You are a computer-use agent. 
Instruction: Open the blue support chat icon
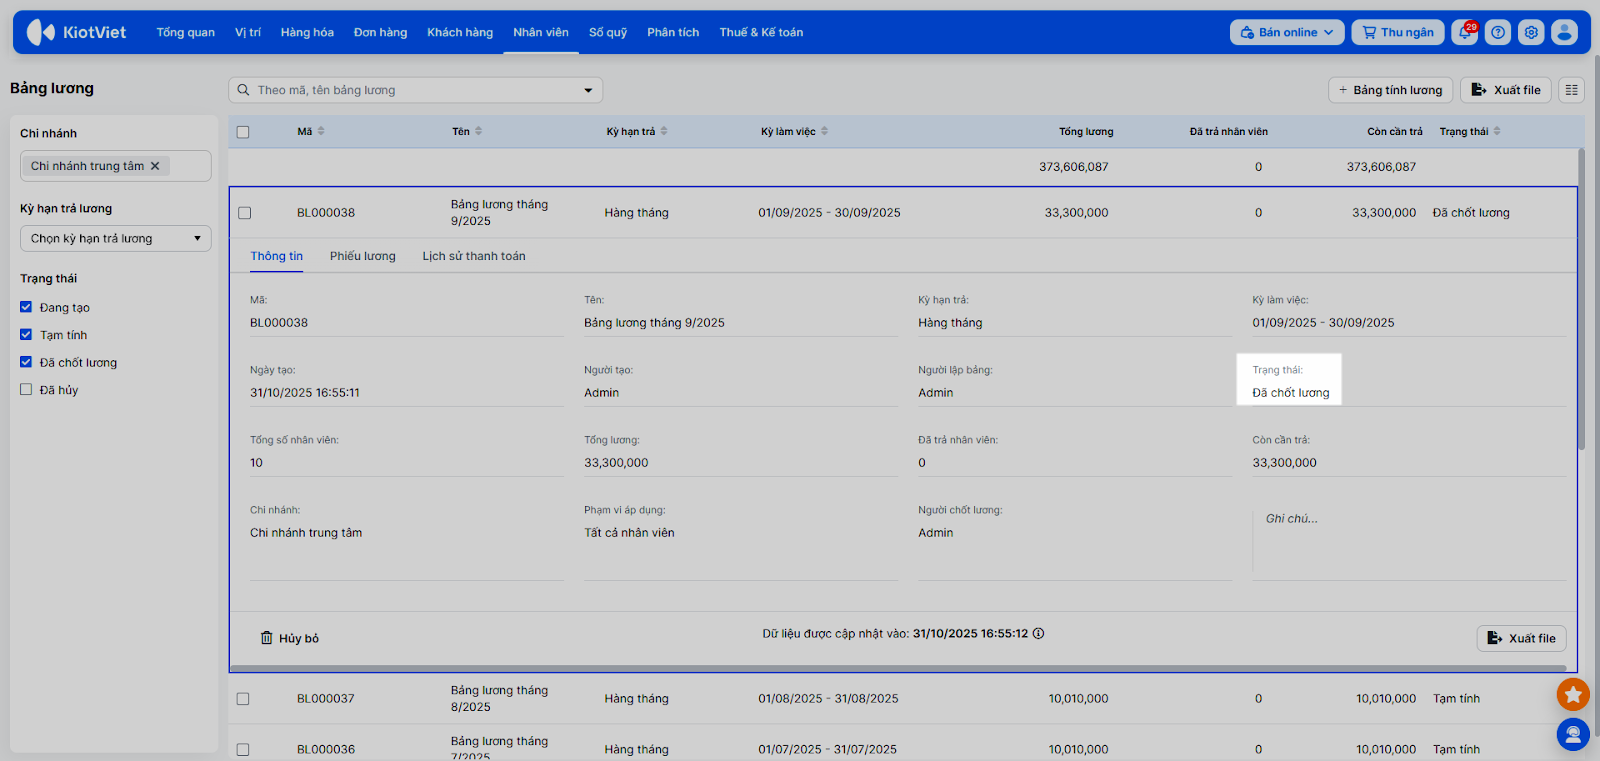1573,735
